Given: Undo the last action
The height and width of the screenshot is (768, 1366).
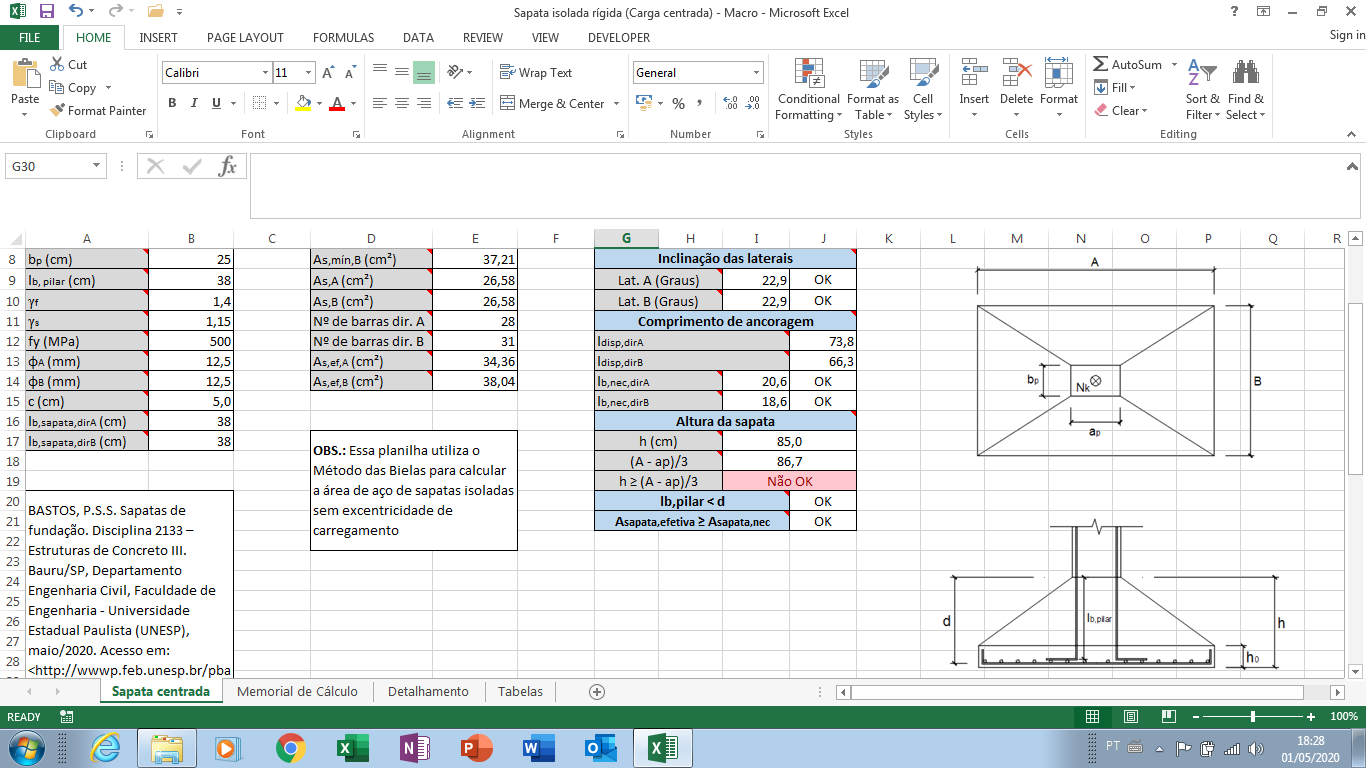Looking at the screenshot, I should [77, 12].
